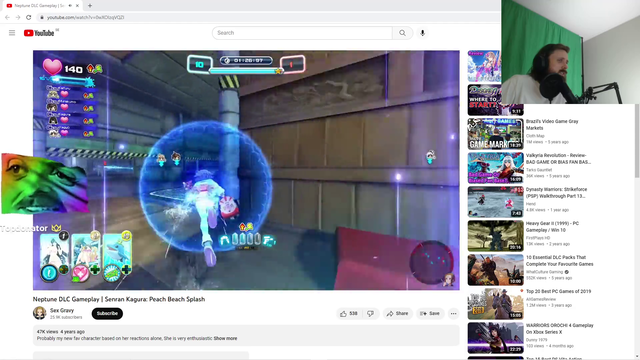
Task: Click into the YouTube Search field
Action: 302,33
